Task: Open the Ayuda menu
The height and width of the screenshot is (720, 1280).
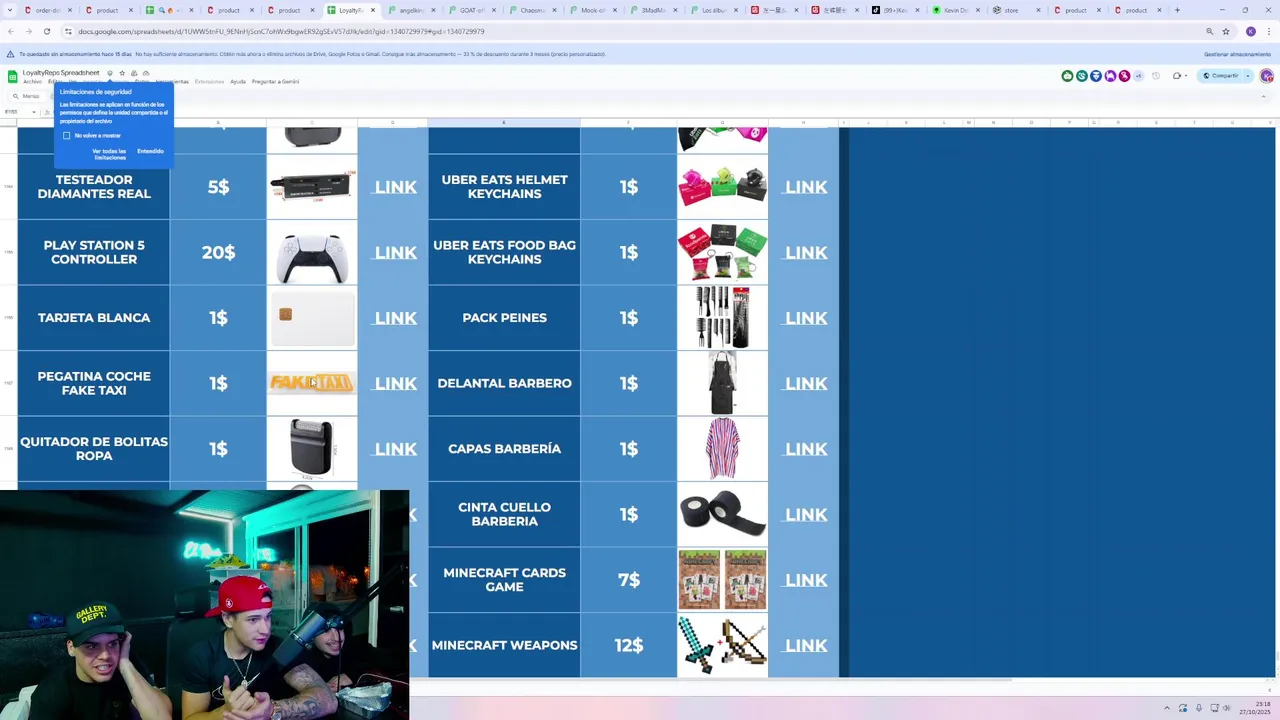Action: (238, 82)
